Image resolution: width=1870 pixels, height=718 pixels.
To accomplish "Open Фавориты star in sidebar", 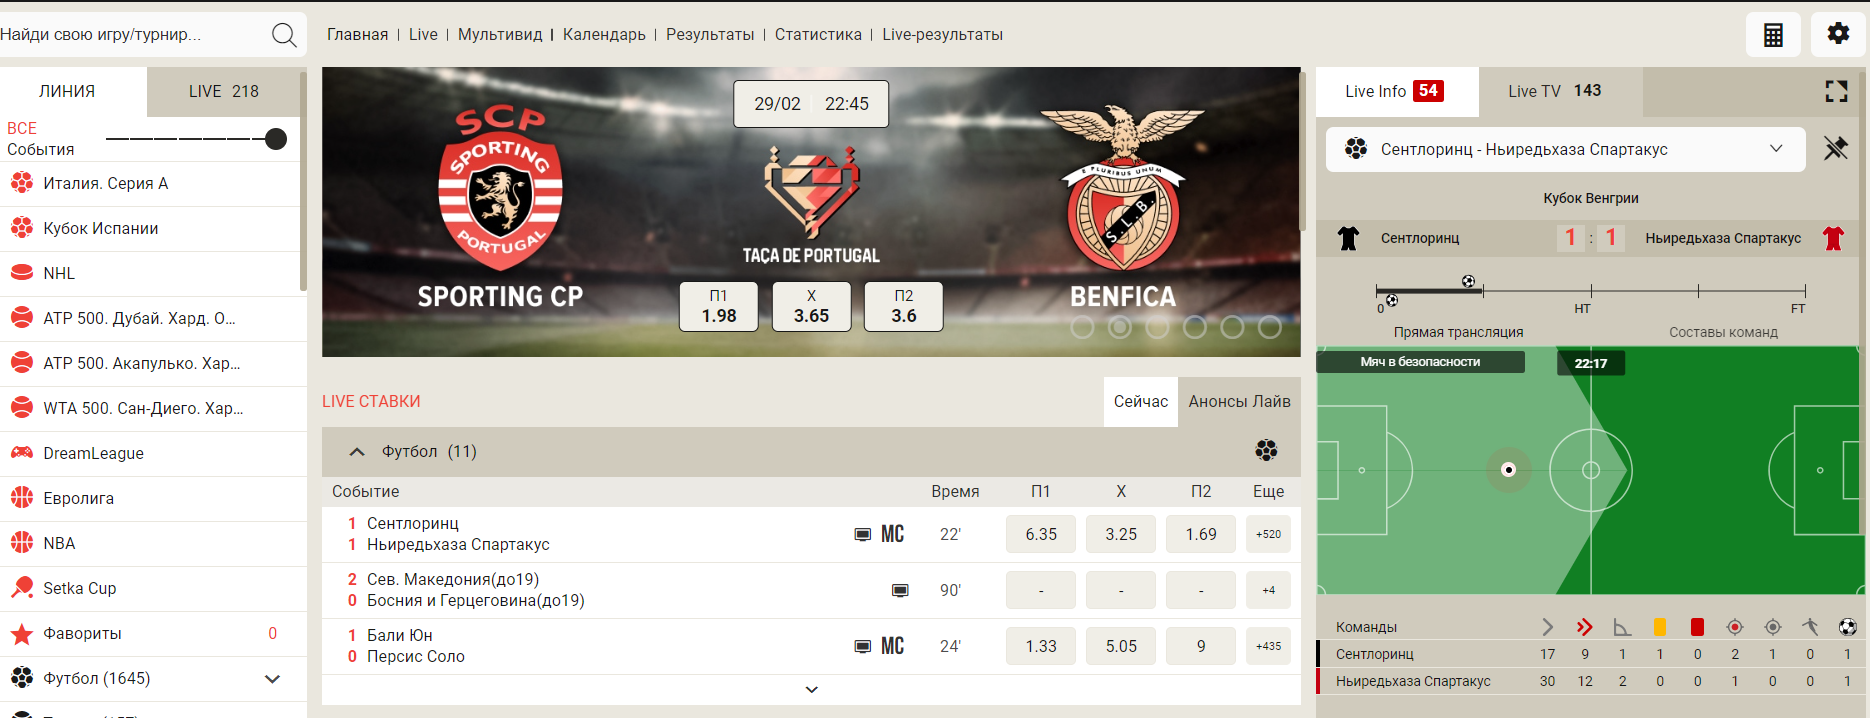I will pyautogui.click(x=21, y=634).
